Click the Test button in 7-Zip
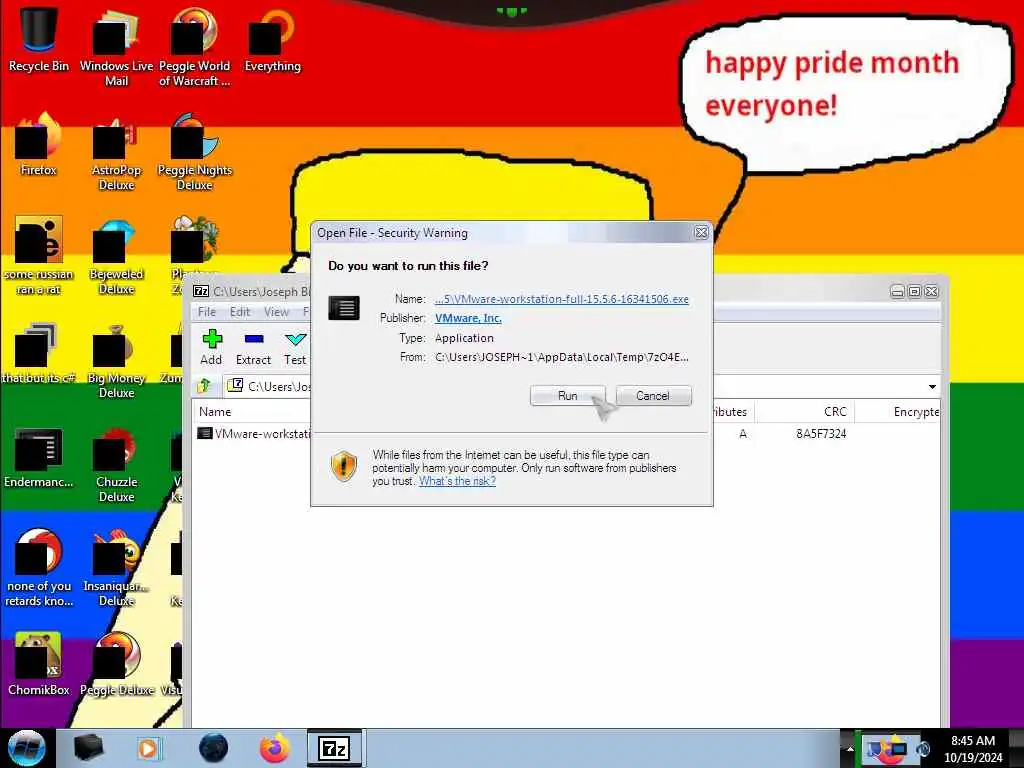 point(295,347)
